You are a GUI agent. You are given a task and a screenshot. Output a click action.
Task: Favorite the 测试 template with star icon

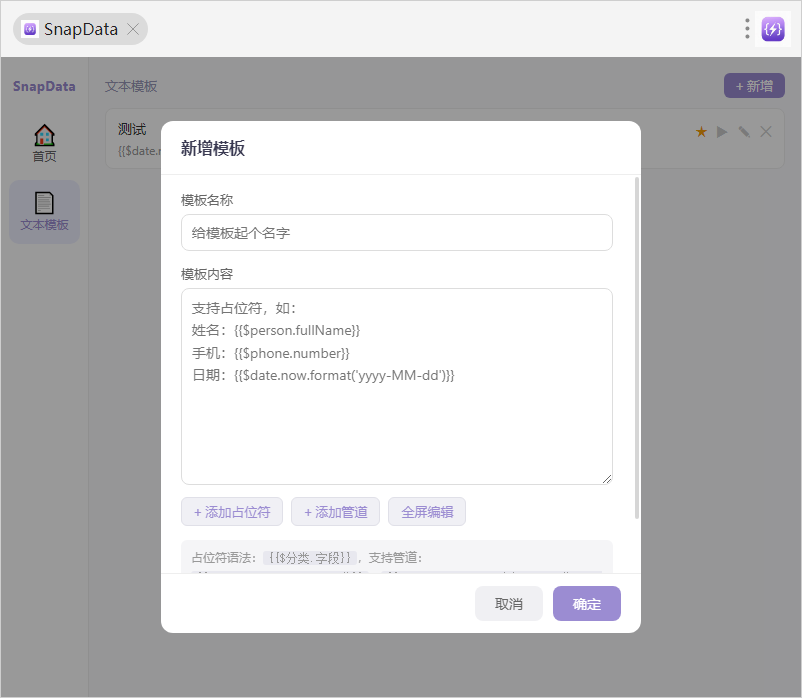click(701, 132)
